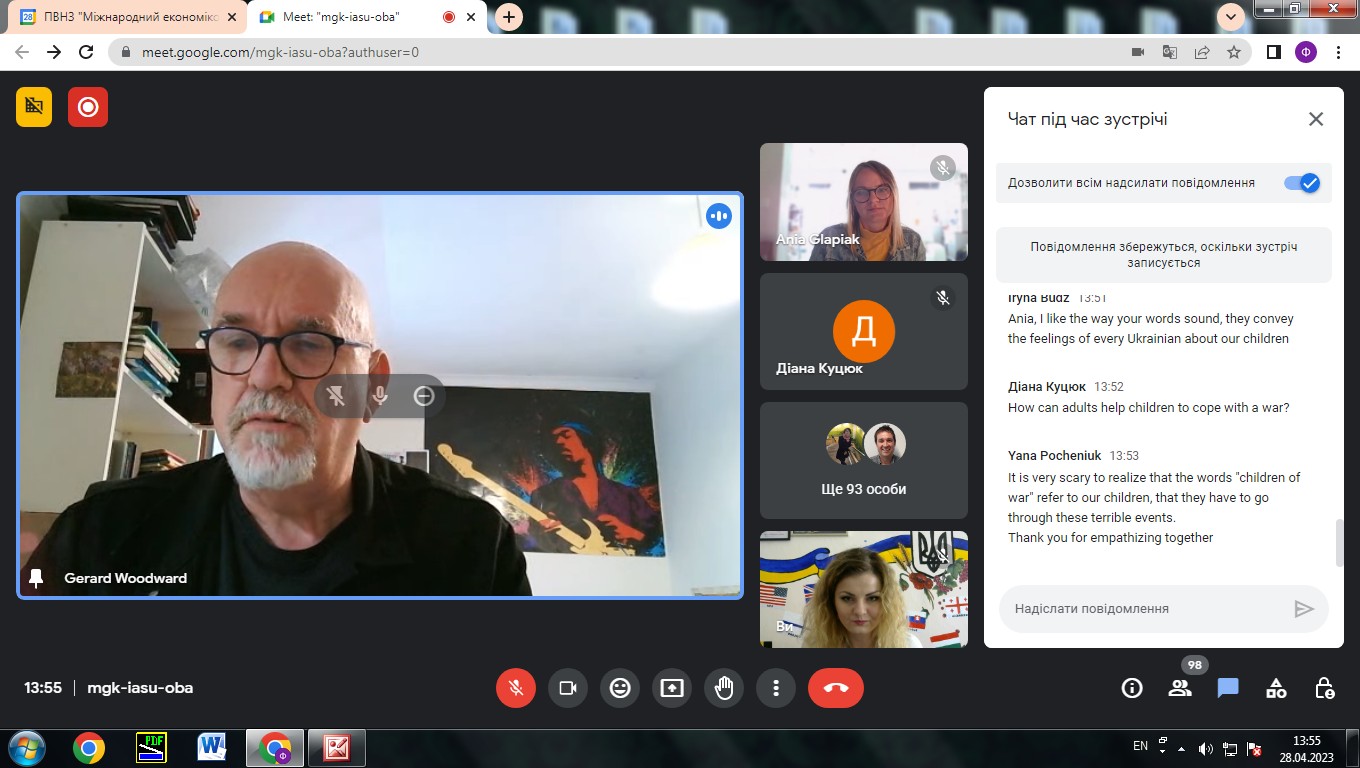Turn off camera with the video button

pyautogui.click(x=568, y=688)
